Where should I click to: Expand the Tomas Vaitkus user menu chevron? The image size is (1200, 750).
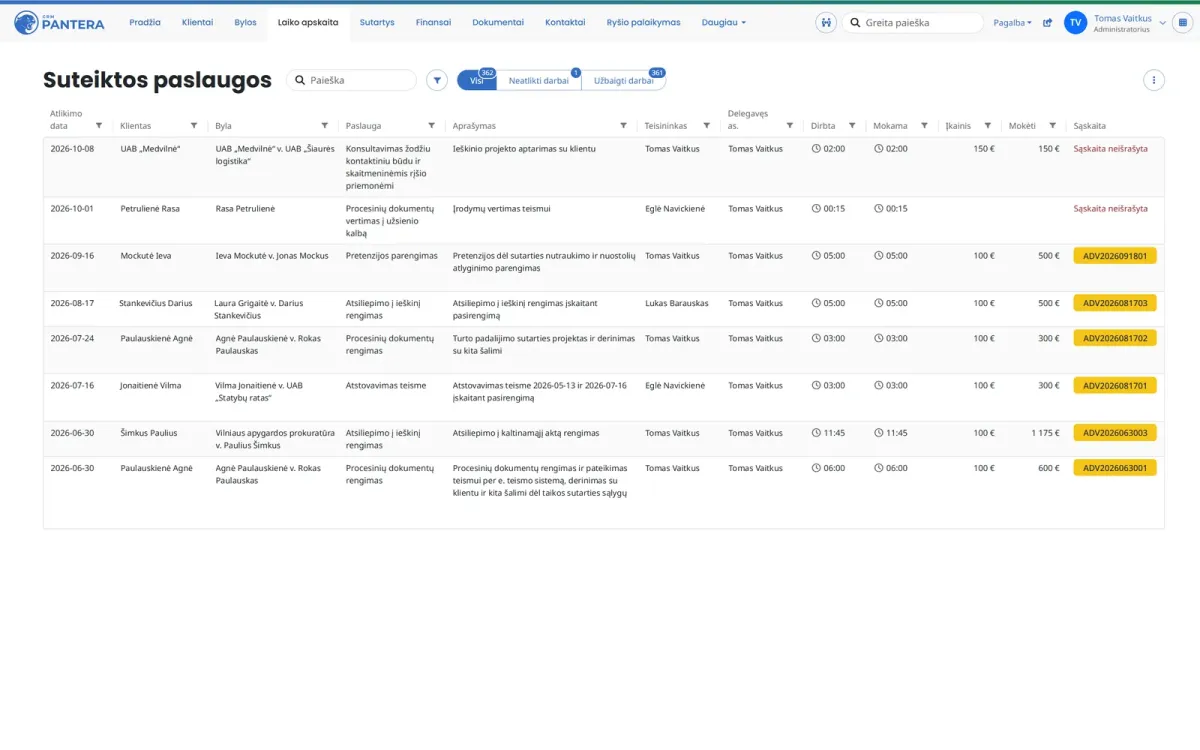[1163, 23]
